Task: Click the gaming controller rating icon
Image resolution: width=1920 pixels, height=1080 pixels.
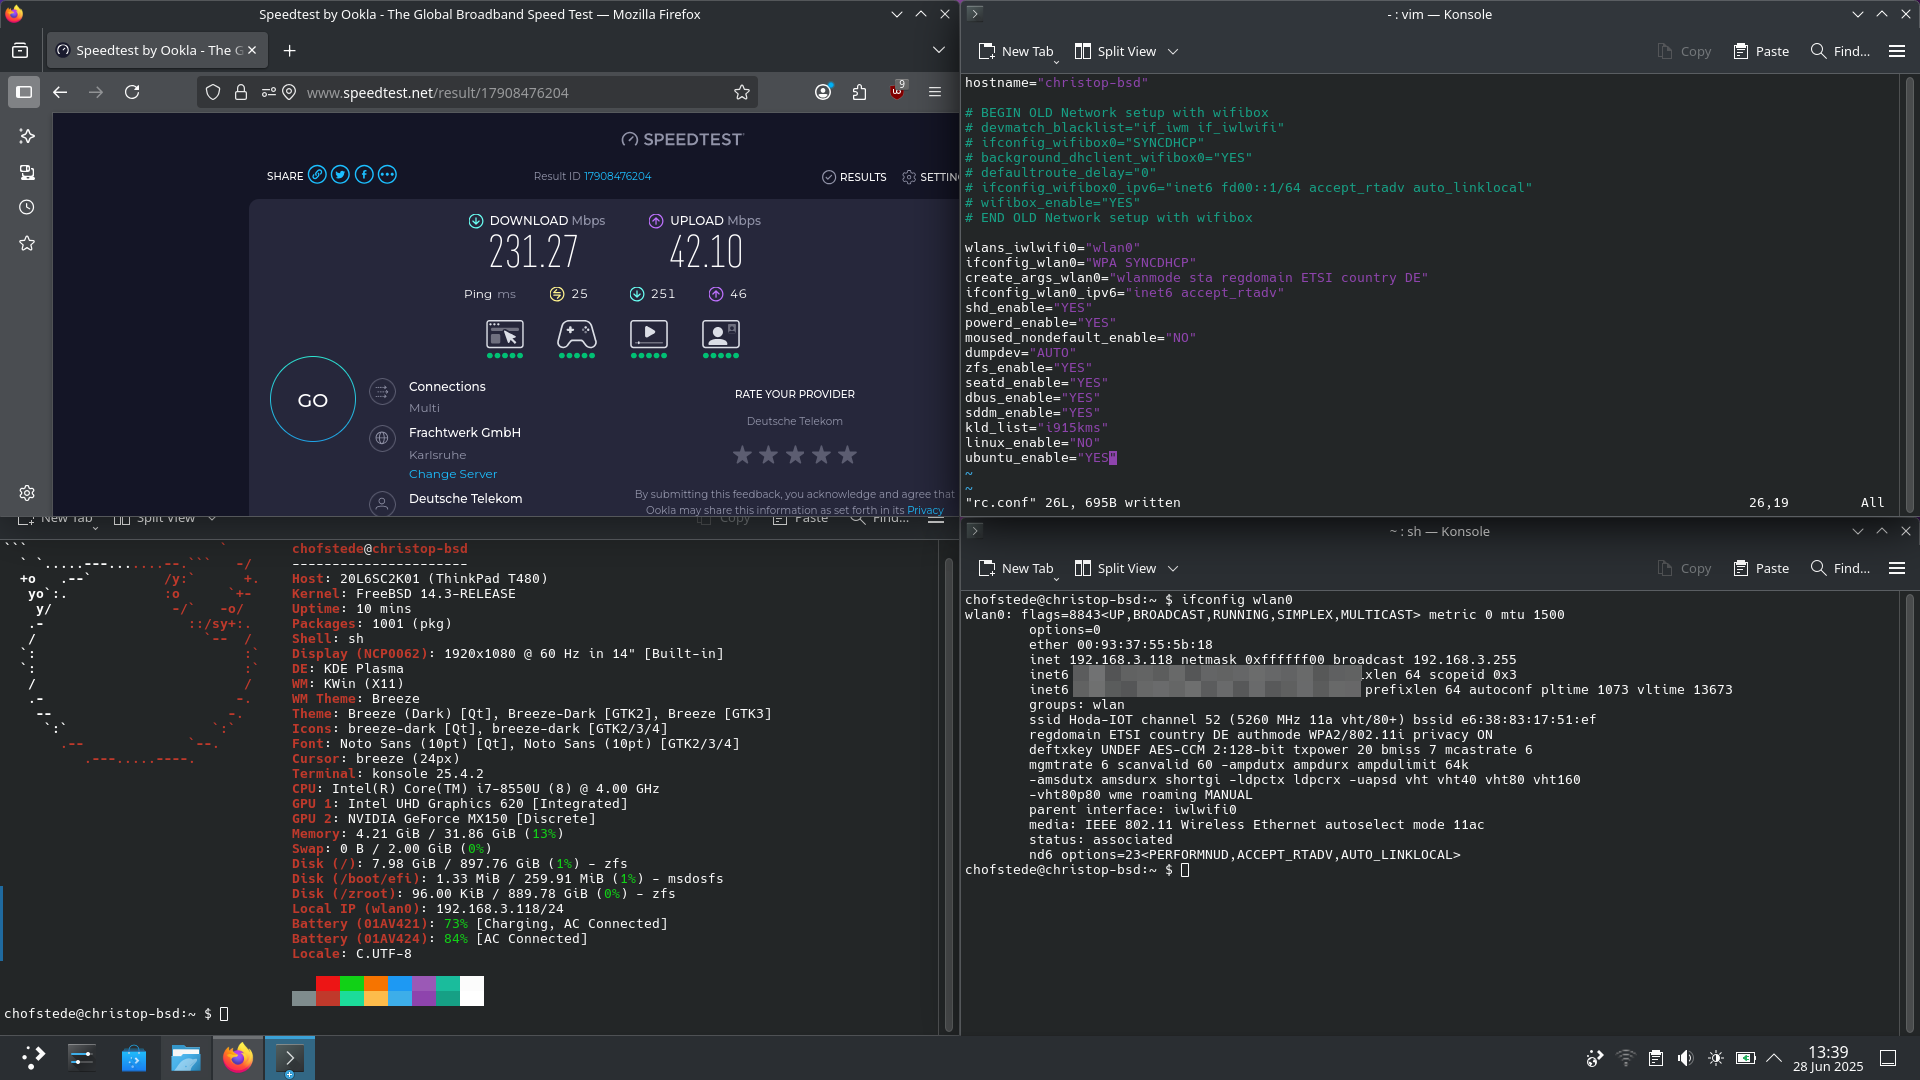Action: click(576, 334)
